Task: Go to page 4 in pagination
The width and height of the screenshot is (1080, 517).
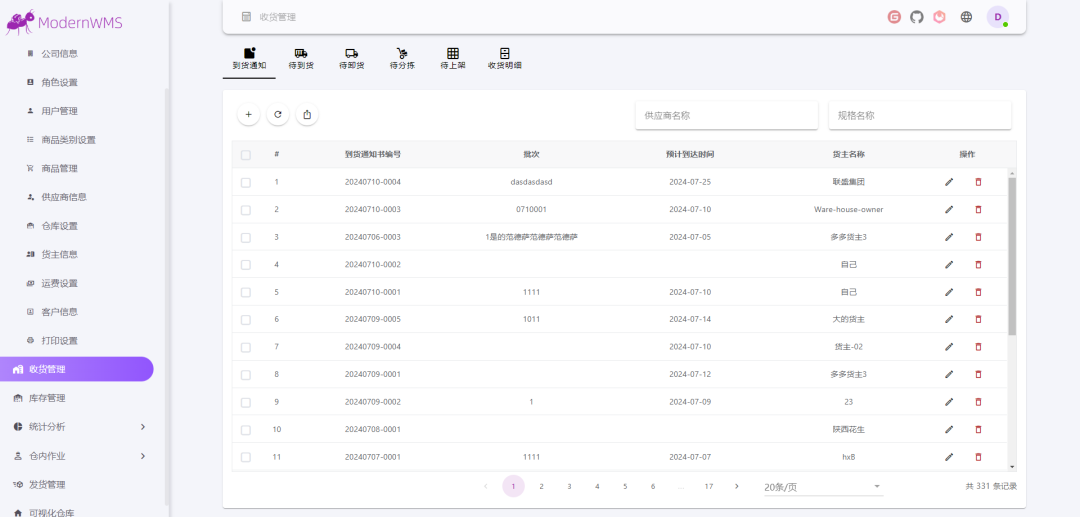Action: 597,487
